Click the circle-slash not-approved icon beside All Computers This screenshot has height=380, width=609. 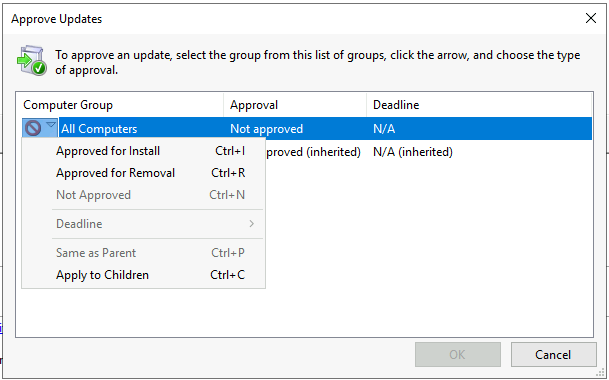tap(33, 128)
